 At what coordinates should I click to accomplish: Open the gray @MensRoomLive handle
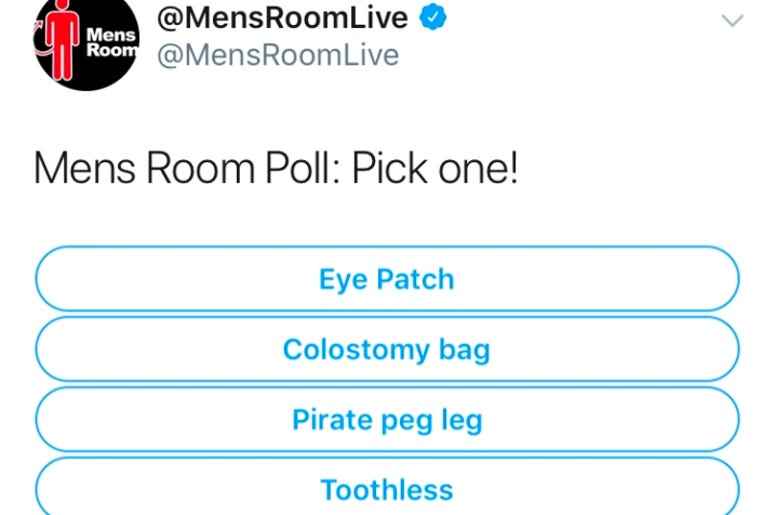278,55
